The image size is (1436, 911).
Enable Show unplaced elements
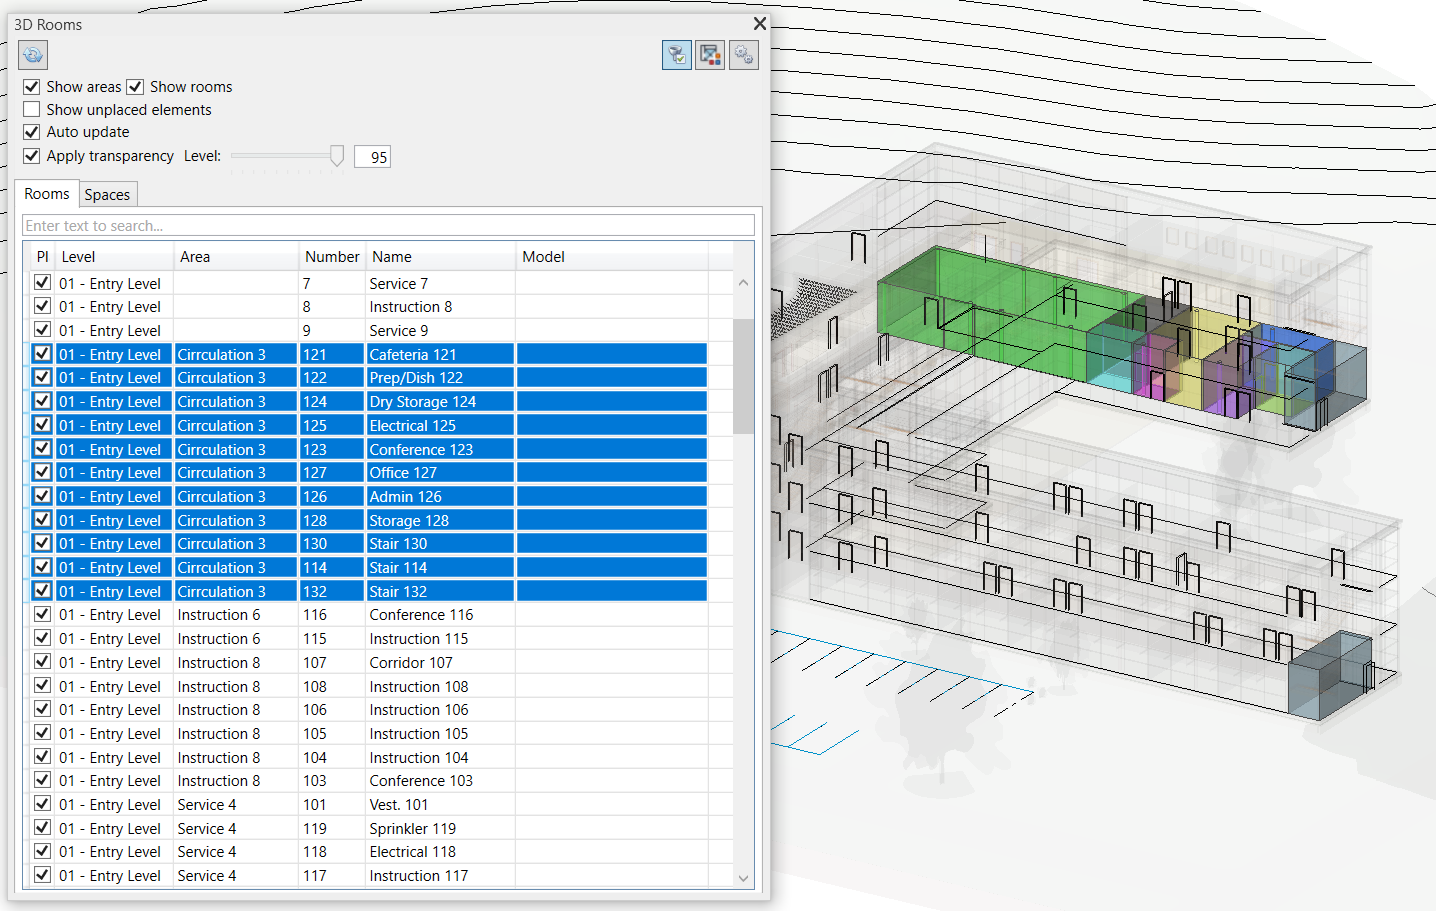point(32,110)
